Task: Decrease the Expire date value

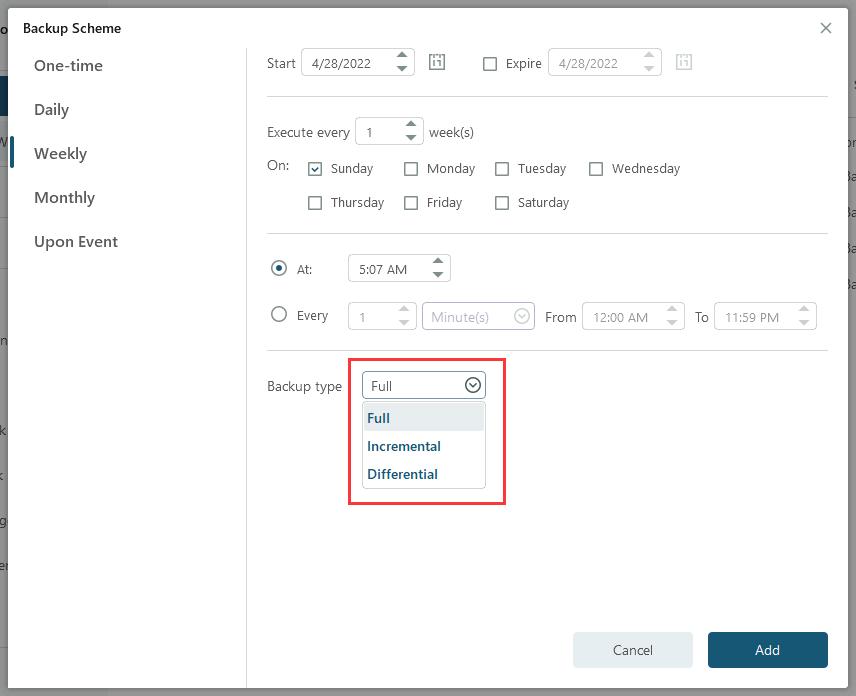Action: [649, 69]
